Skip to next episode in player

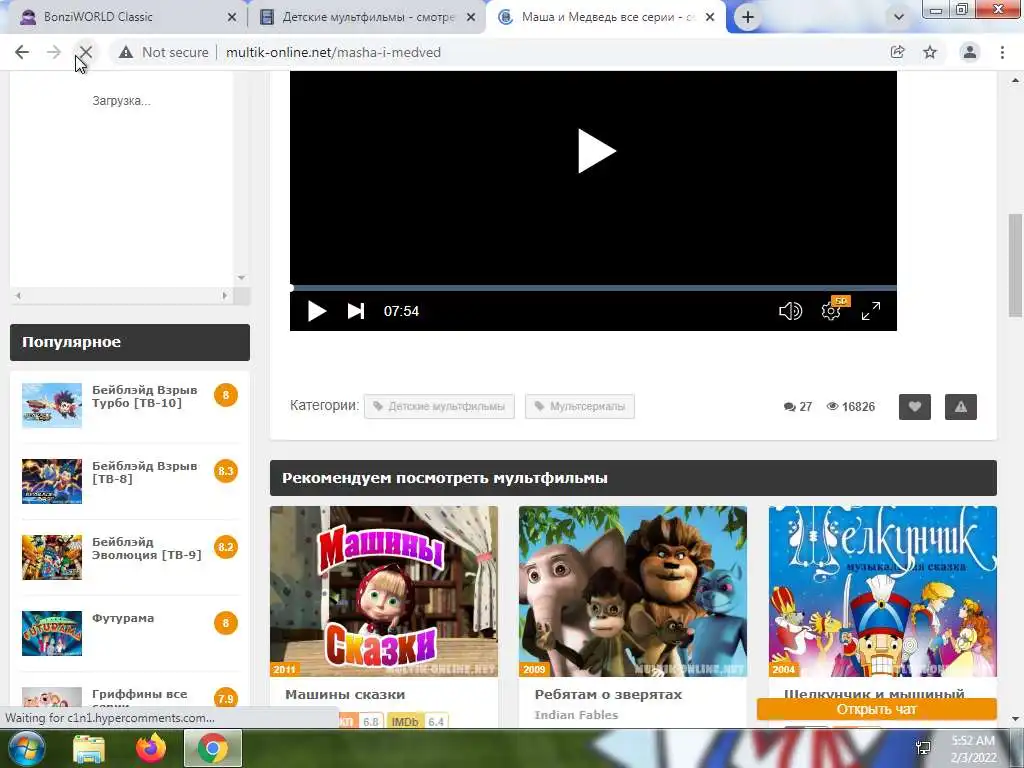coord(355,311)
